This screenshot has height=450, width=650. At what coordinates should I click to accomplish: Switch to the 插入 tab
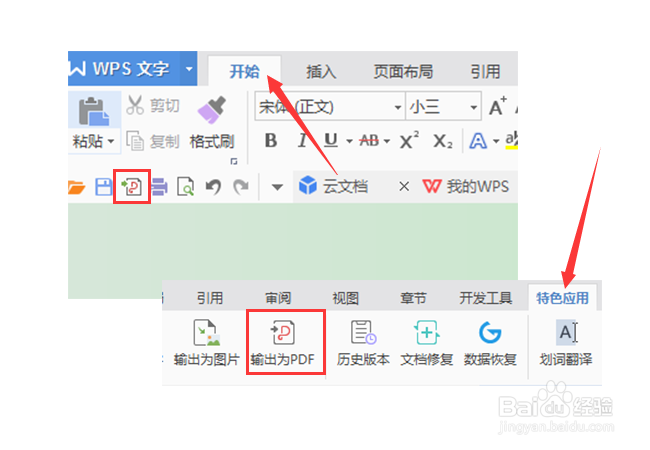321,71
